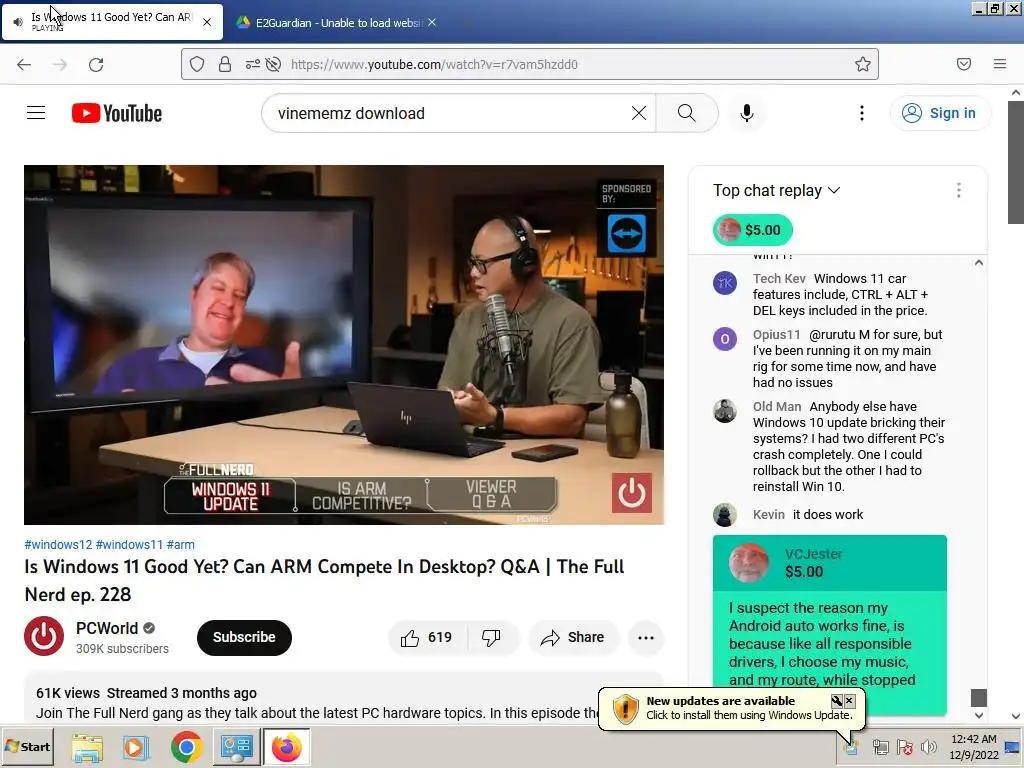Viewport: 1024px width, 768px height.
Task: Subscribe to the PCWorld channel
Action: pos(244,637)
